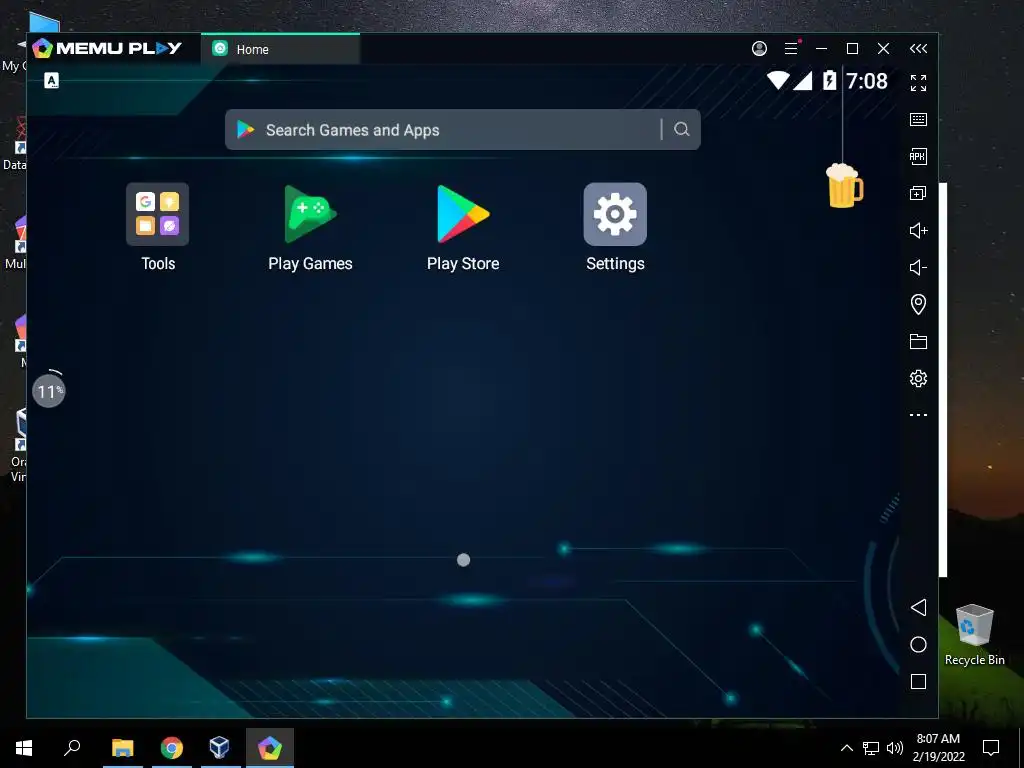Select the Recycle Bin desktop icon
The width and height of the screenshot is (1024, 768).
coord(974,635)
